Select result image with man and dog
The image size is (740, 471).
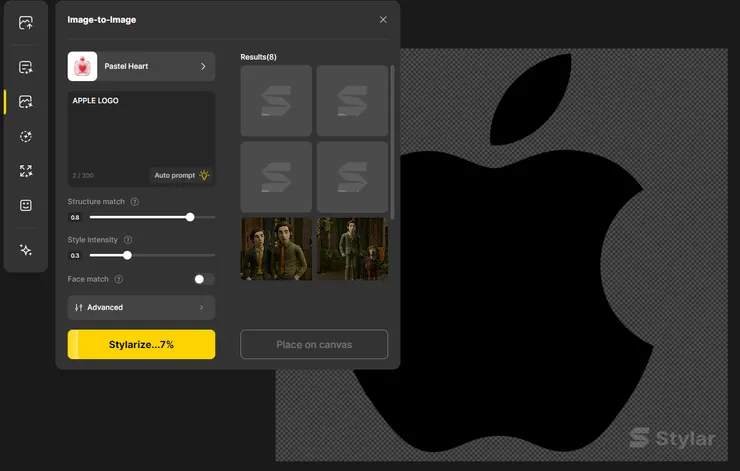pos(352,249)
